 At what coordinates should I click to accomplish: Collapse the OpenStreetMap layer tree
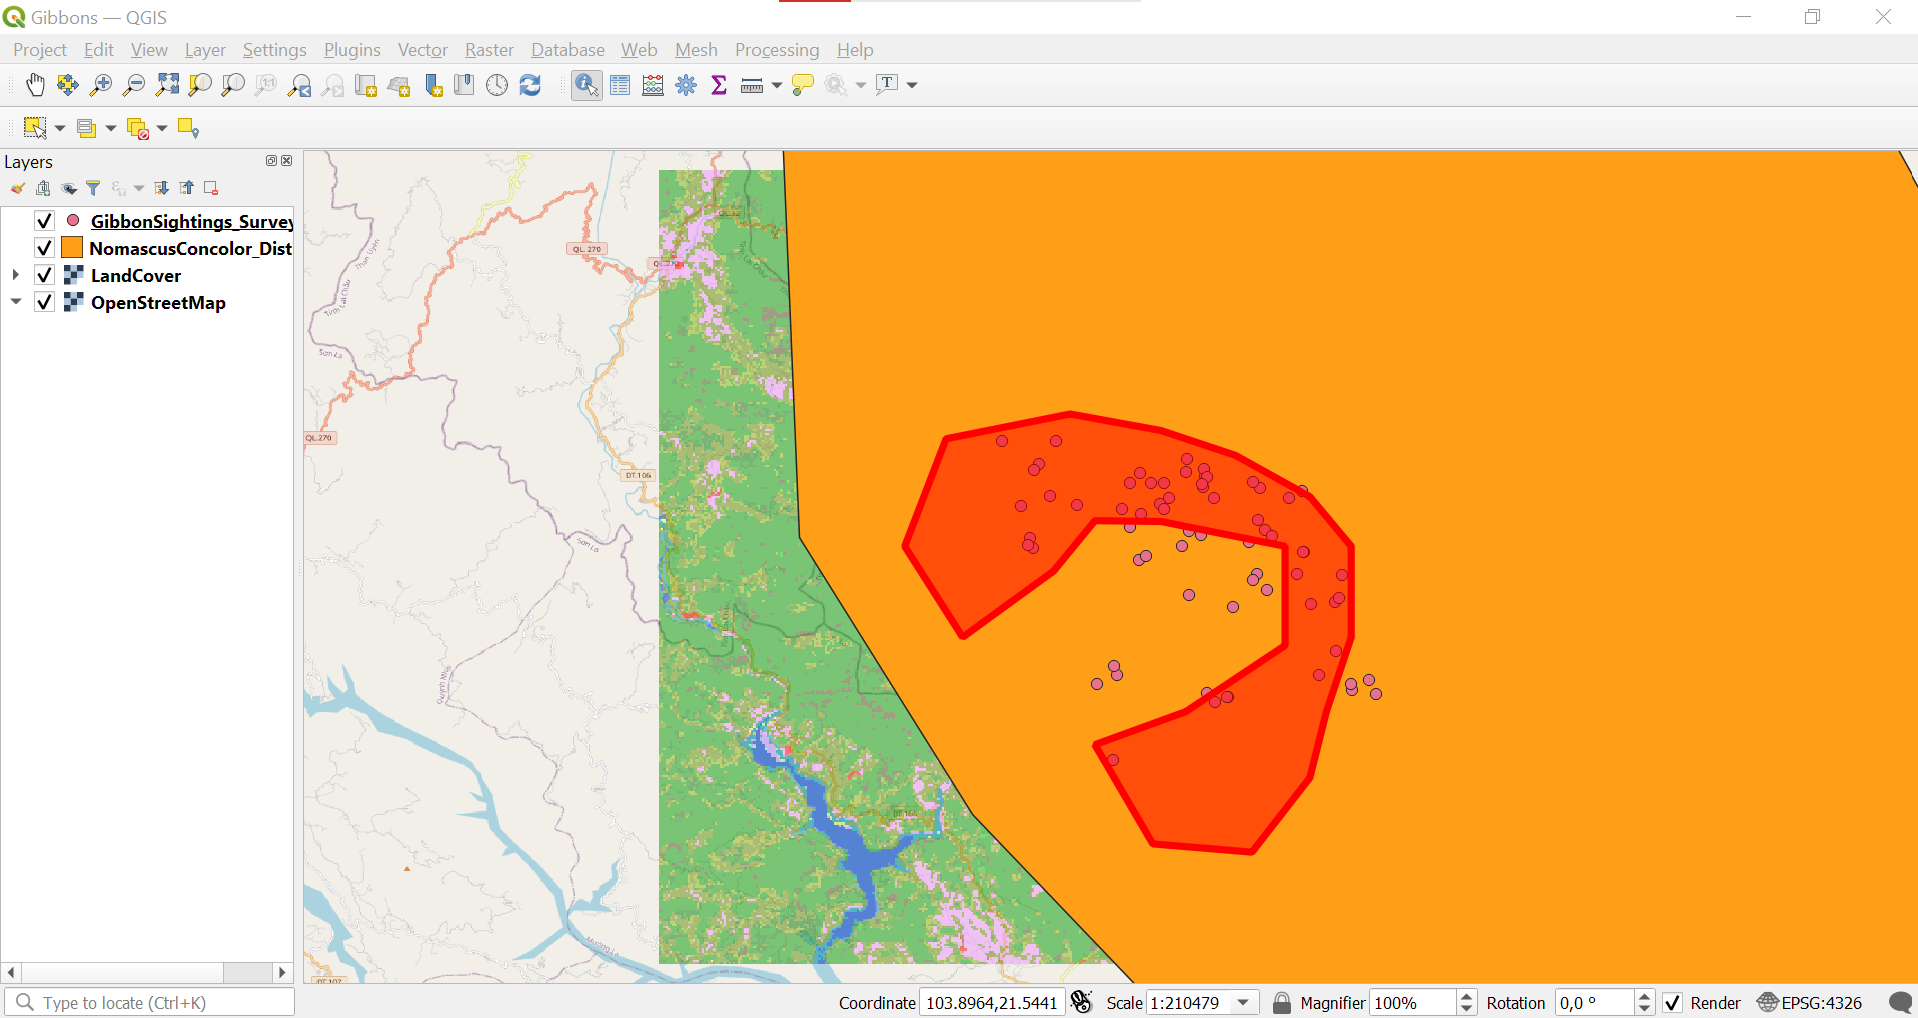(16, 302)
